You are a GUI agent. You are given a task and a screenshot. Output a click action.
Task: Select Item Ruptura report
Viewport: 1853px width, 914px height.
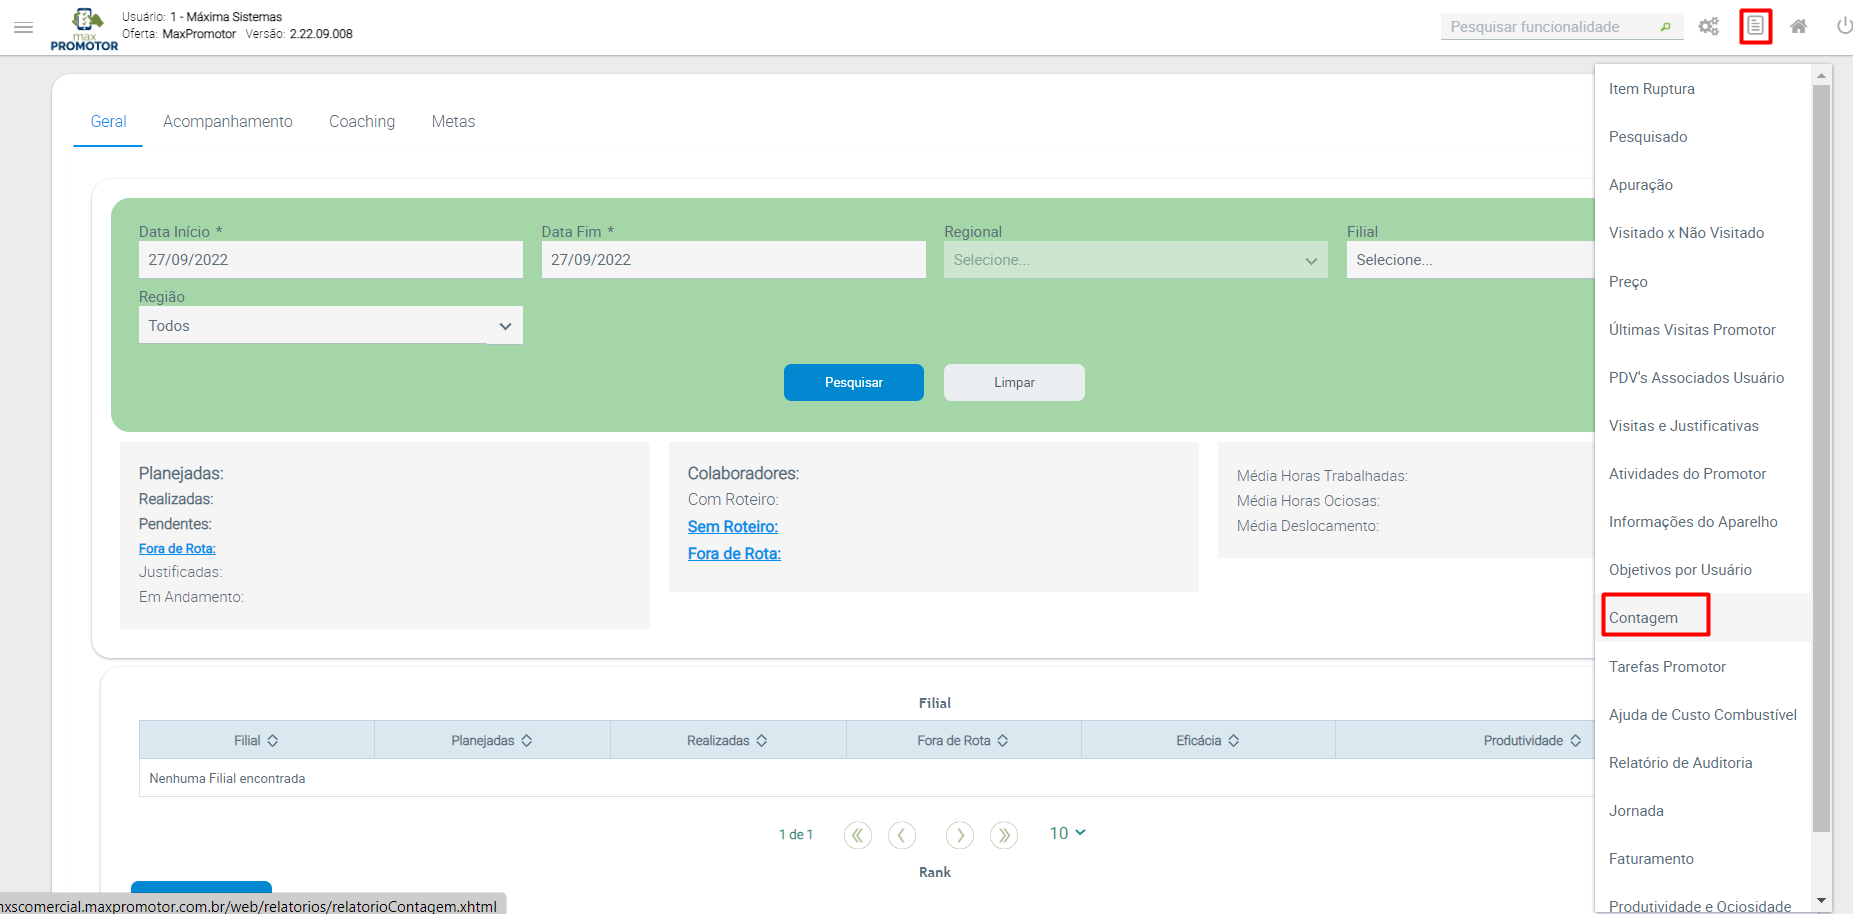(x=1652, y=89)
